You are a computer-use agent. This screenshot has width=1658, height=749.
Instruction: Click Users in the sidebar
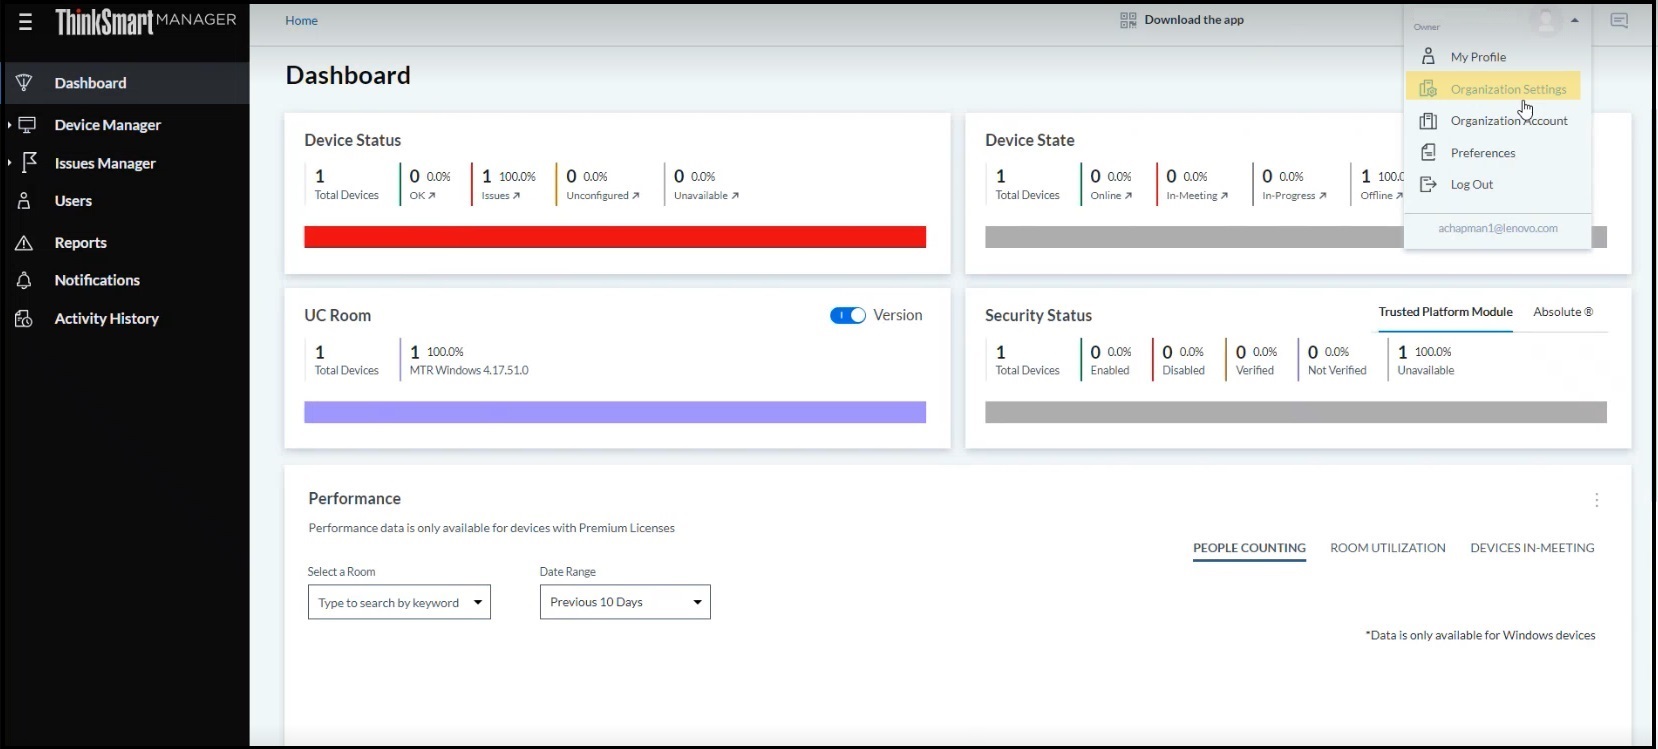click(x=73, y=201)
